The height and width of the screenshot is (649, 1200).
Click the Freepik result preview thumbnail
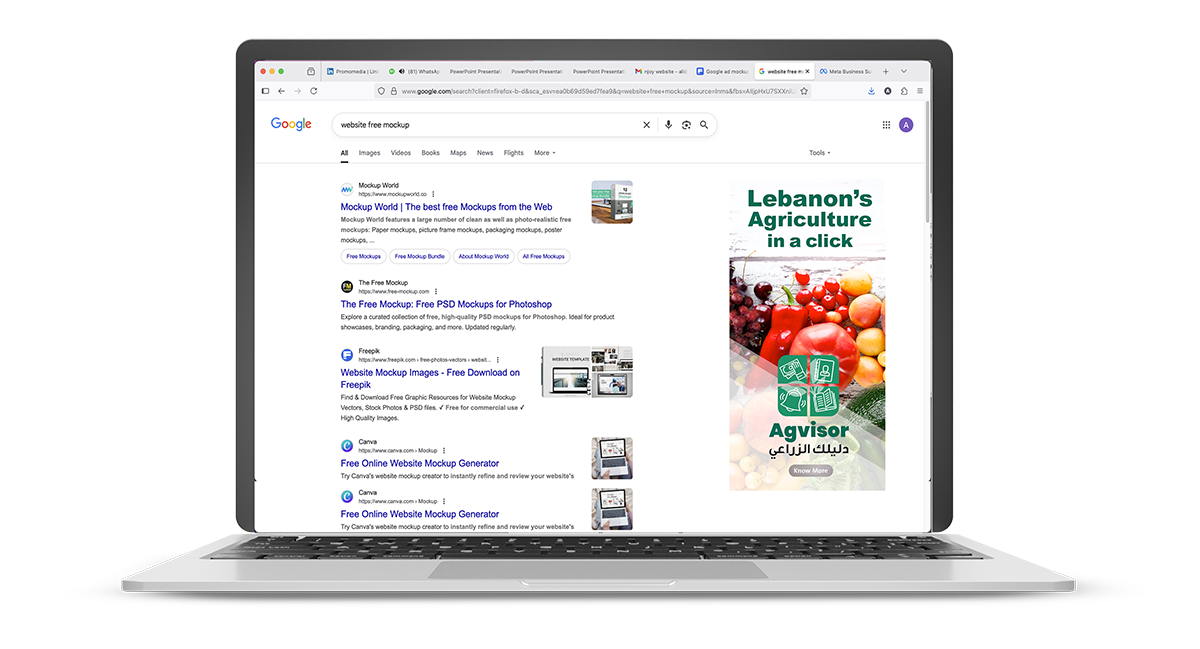[587, 372]
